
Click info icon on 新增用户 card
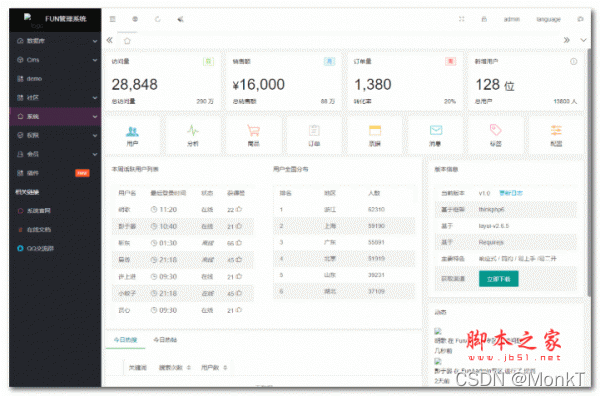coord(573,61)
